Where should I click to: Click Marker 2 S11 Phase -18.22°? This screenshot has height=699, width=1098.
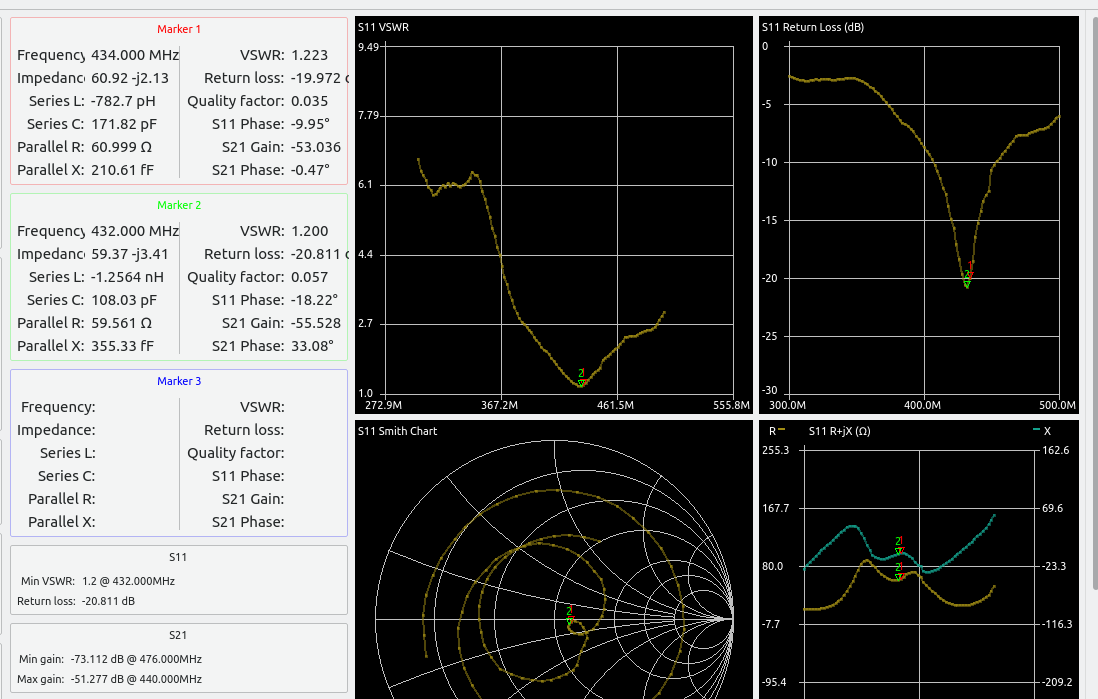[x=314, y=300]
